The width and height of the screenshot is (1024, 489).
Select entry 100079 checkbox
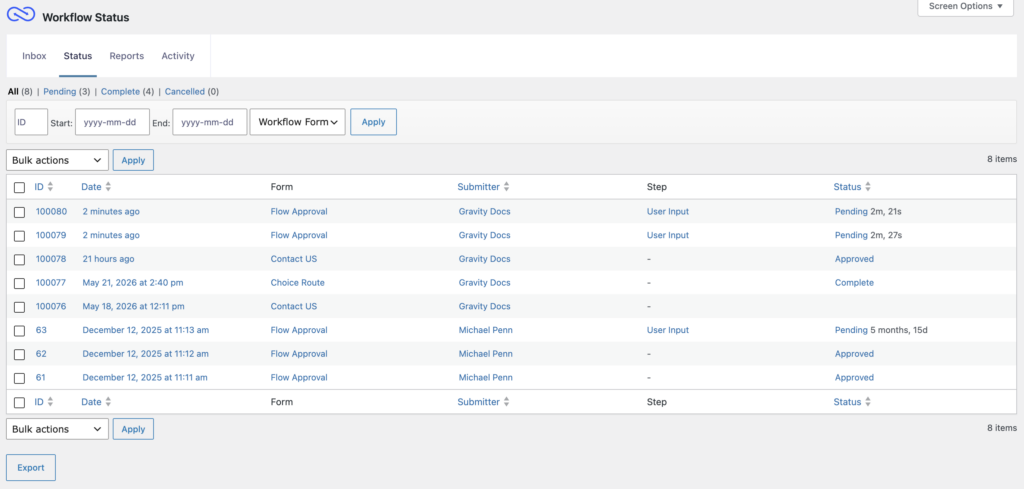click(20, 236)
